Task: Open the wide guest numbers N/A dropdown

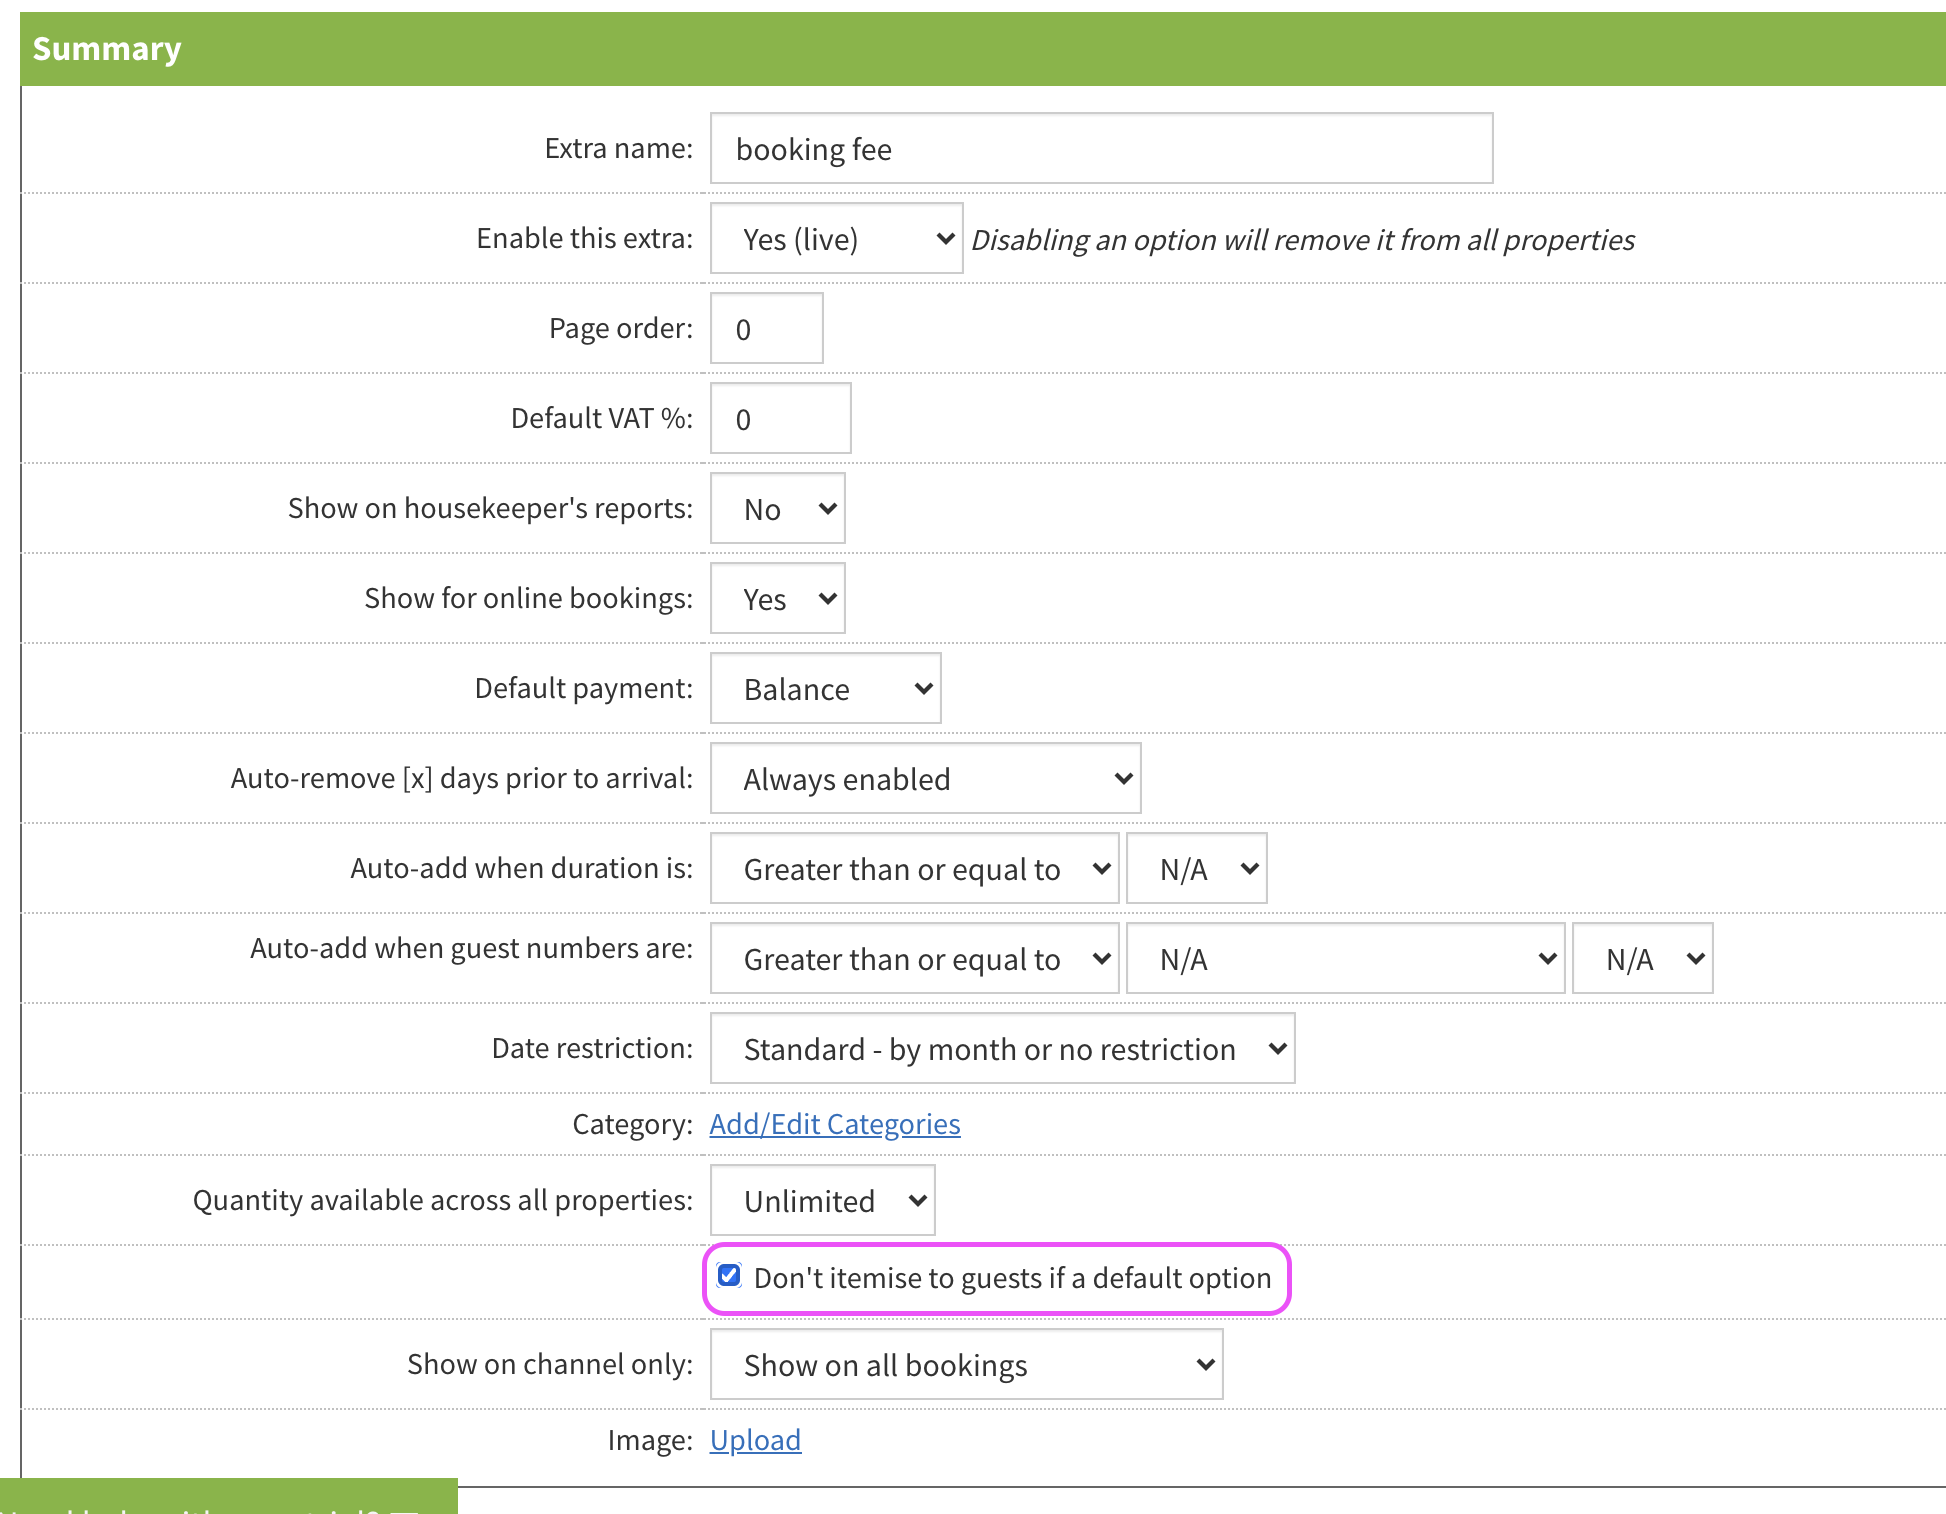Action: click(x=1345, y=959)
